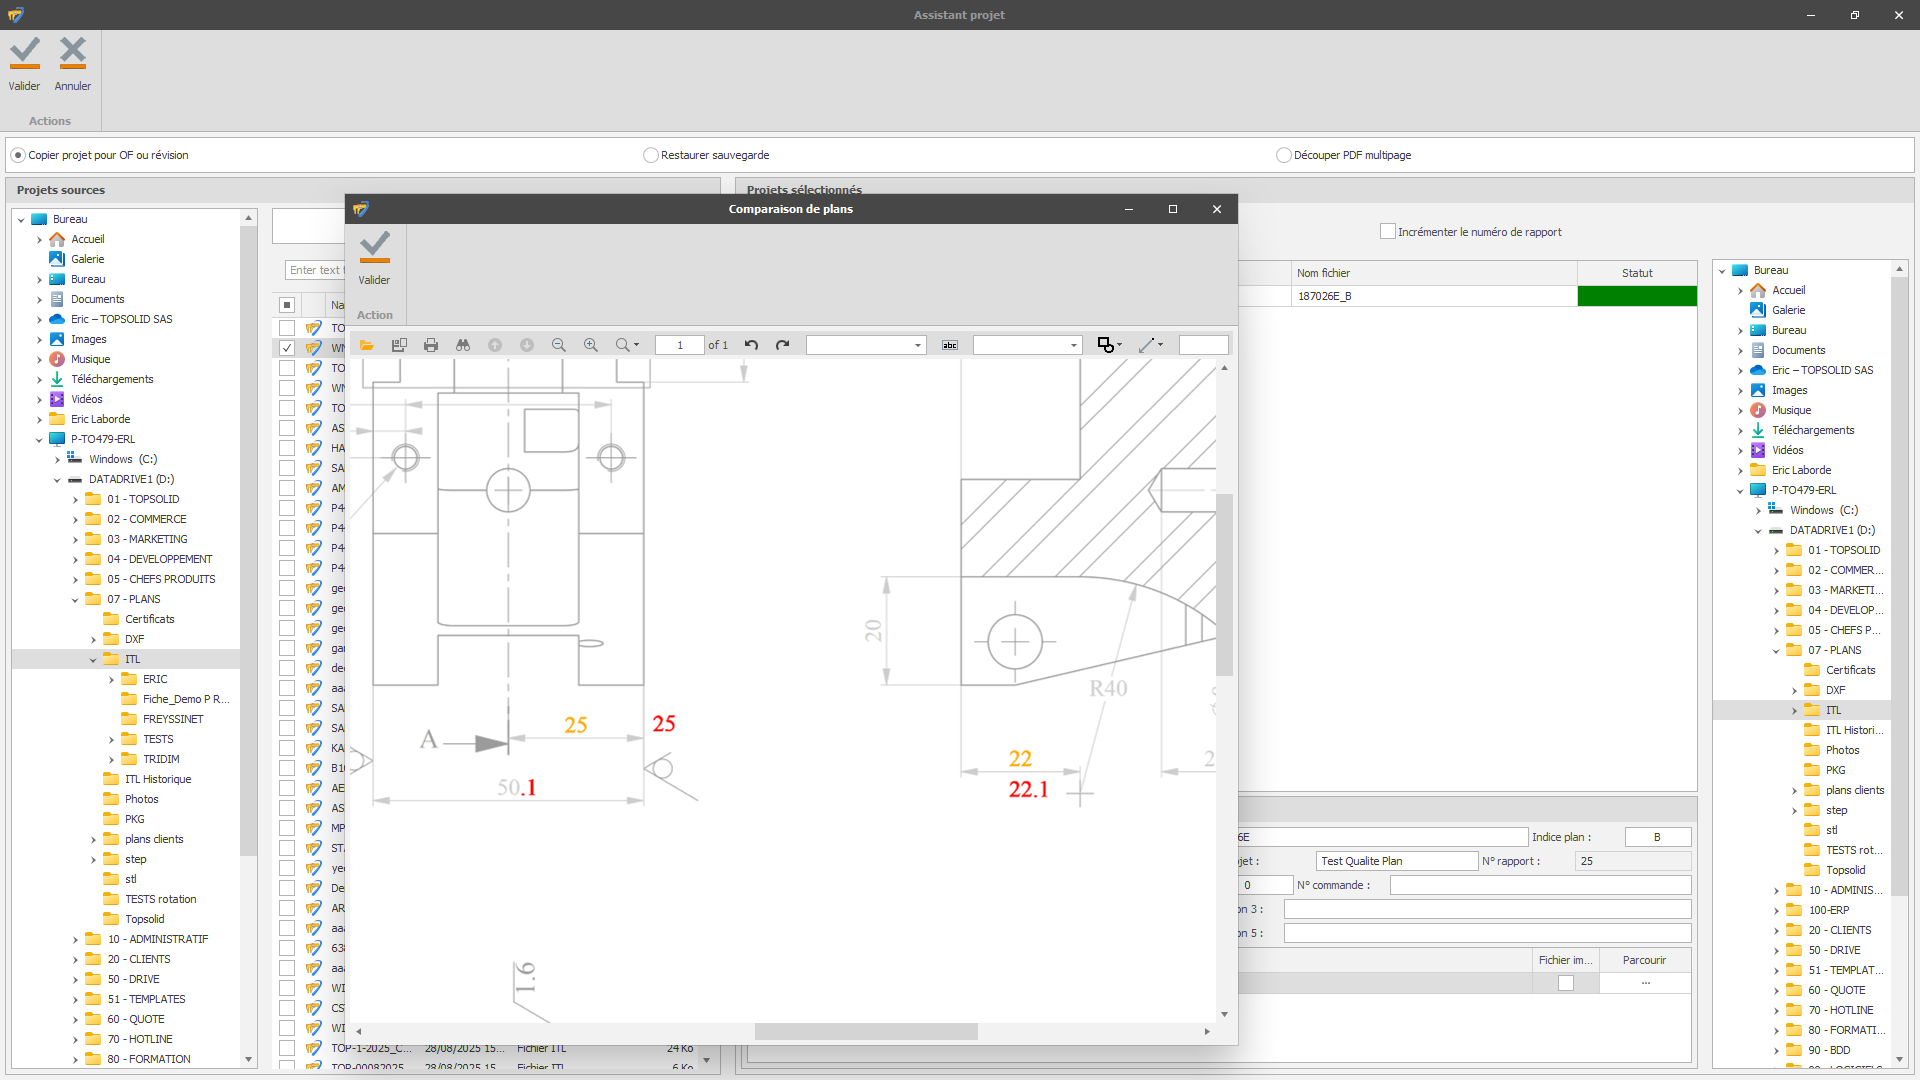Click the Statut column header

pyautogui.click(x=1636, y=273)
